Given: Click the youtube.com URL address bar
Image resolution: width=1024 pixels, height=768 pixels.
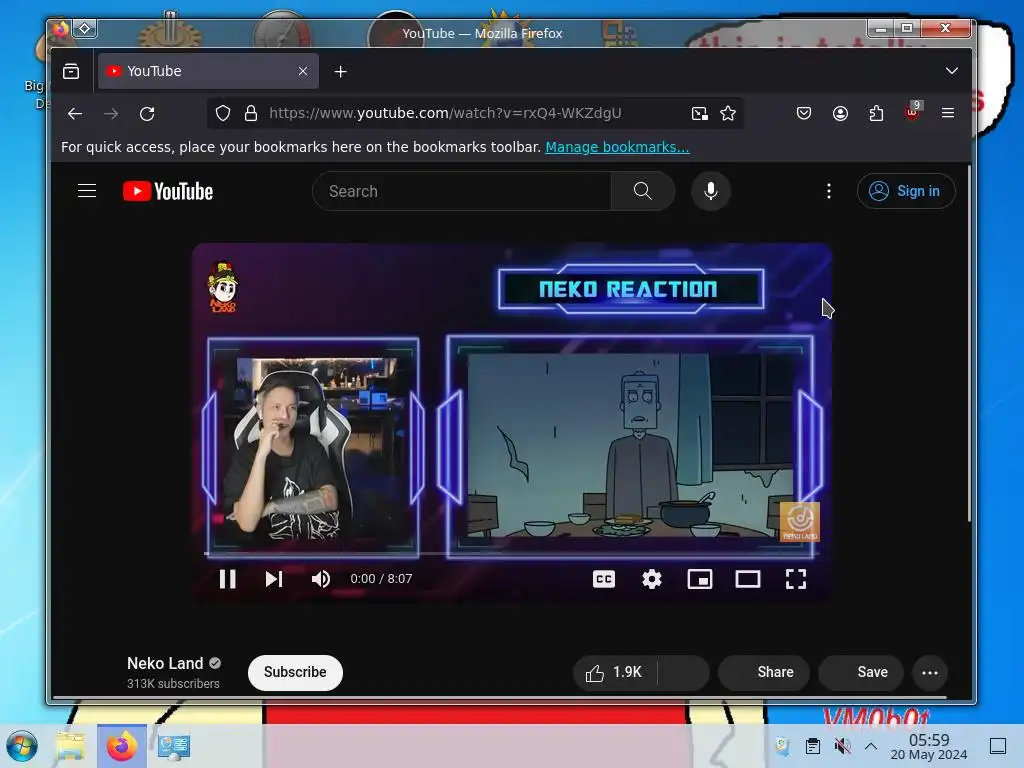Looking at the screenshot, I should coord(445,113).
